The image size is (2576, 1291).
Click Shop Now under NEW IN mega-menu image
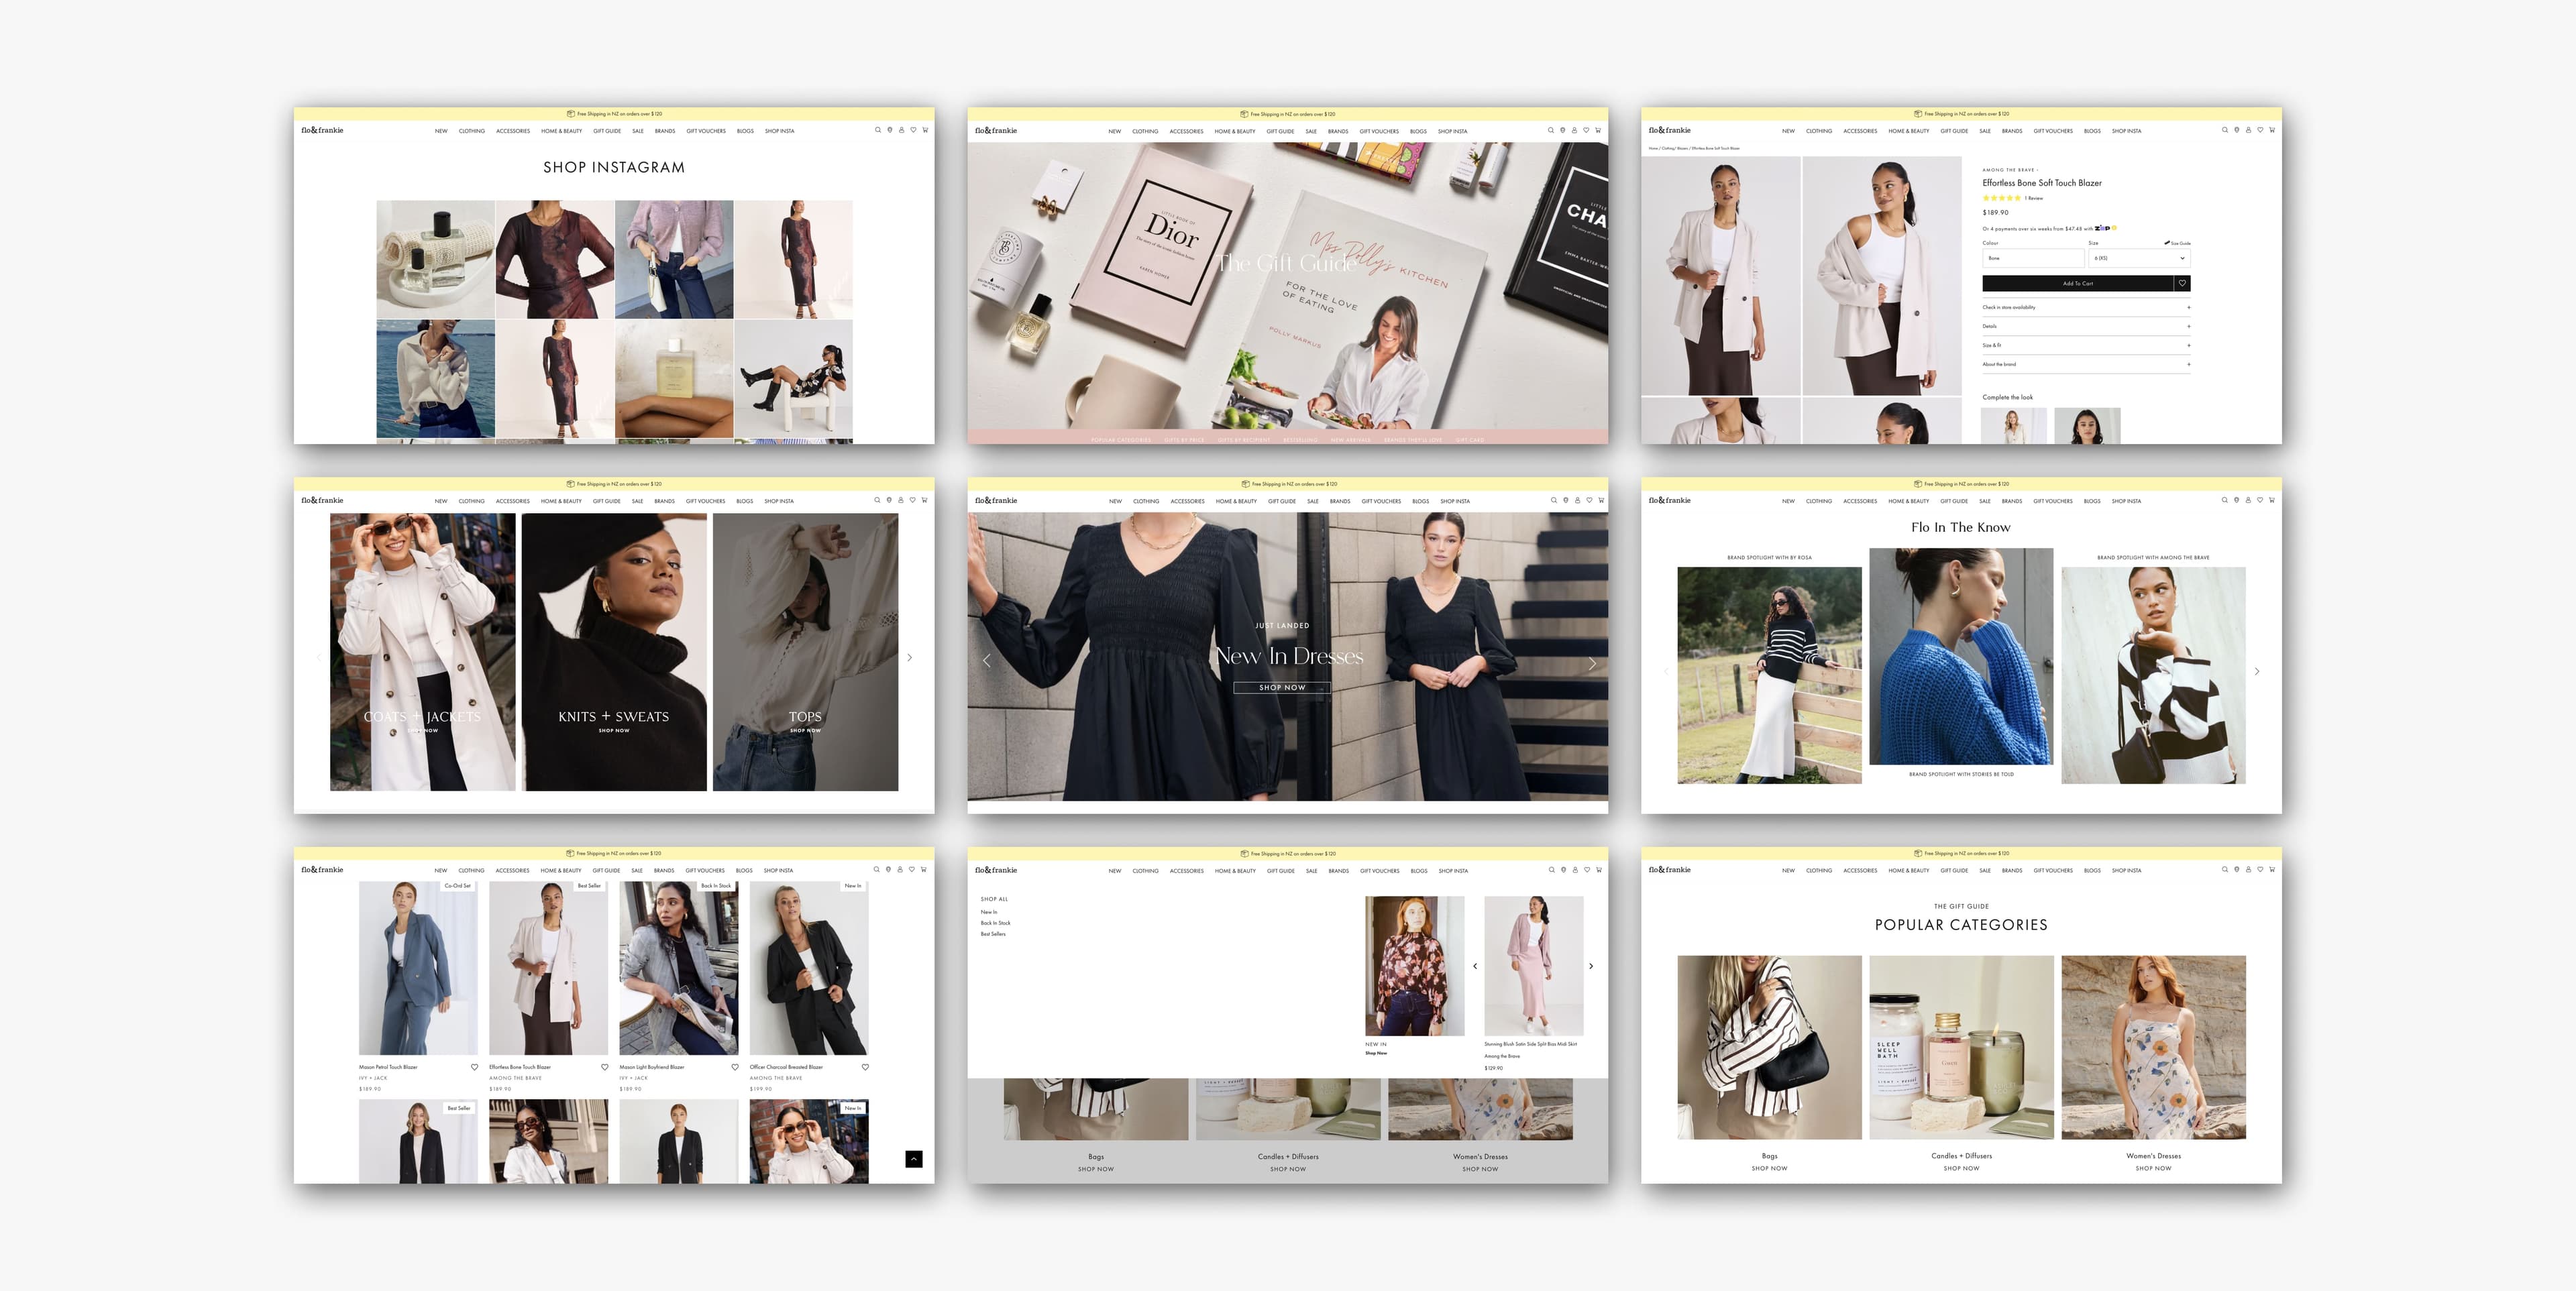(1376, 1053)
